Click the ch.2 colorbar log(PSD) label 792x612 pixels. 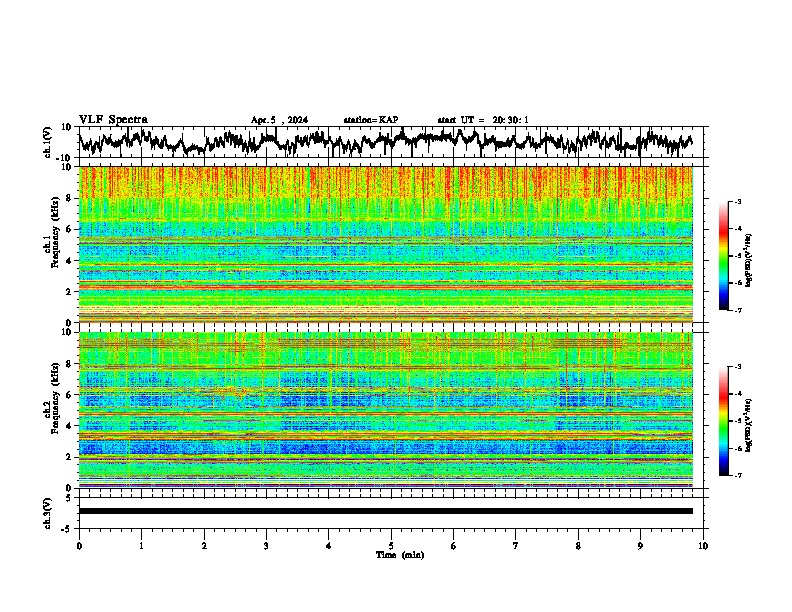coord(749,426)
